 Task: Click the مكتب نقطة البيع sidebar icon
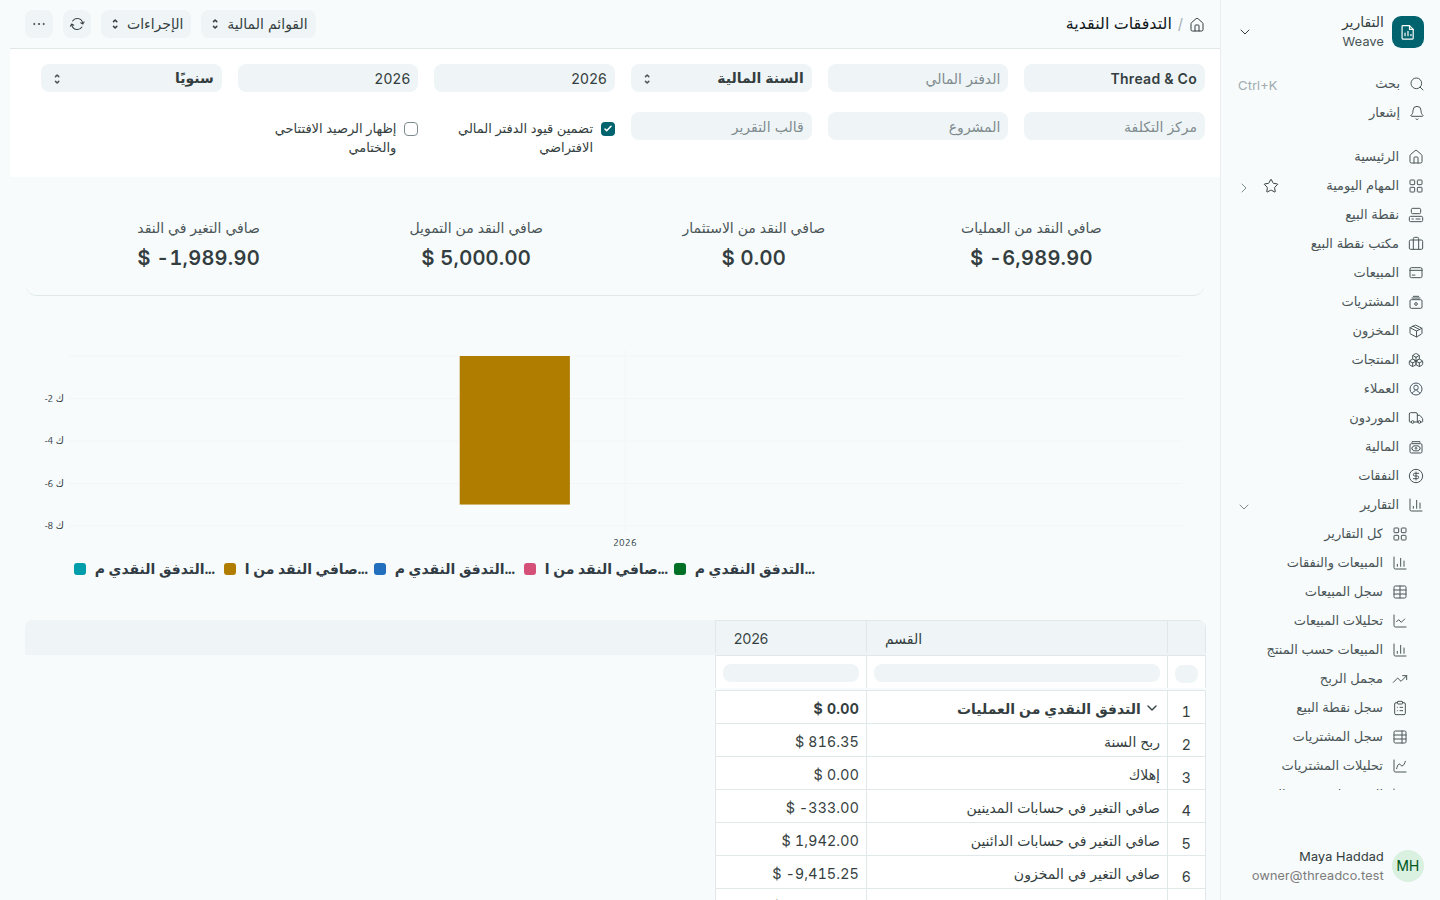pos(1416,244)
